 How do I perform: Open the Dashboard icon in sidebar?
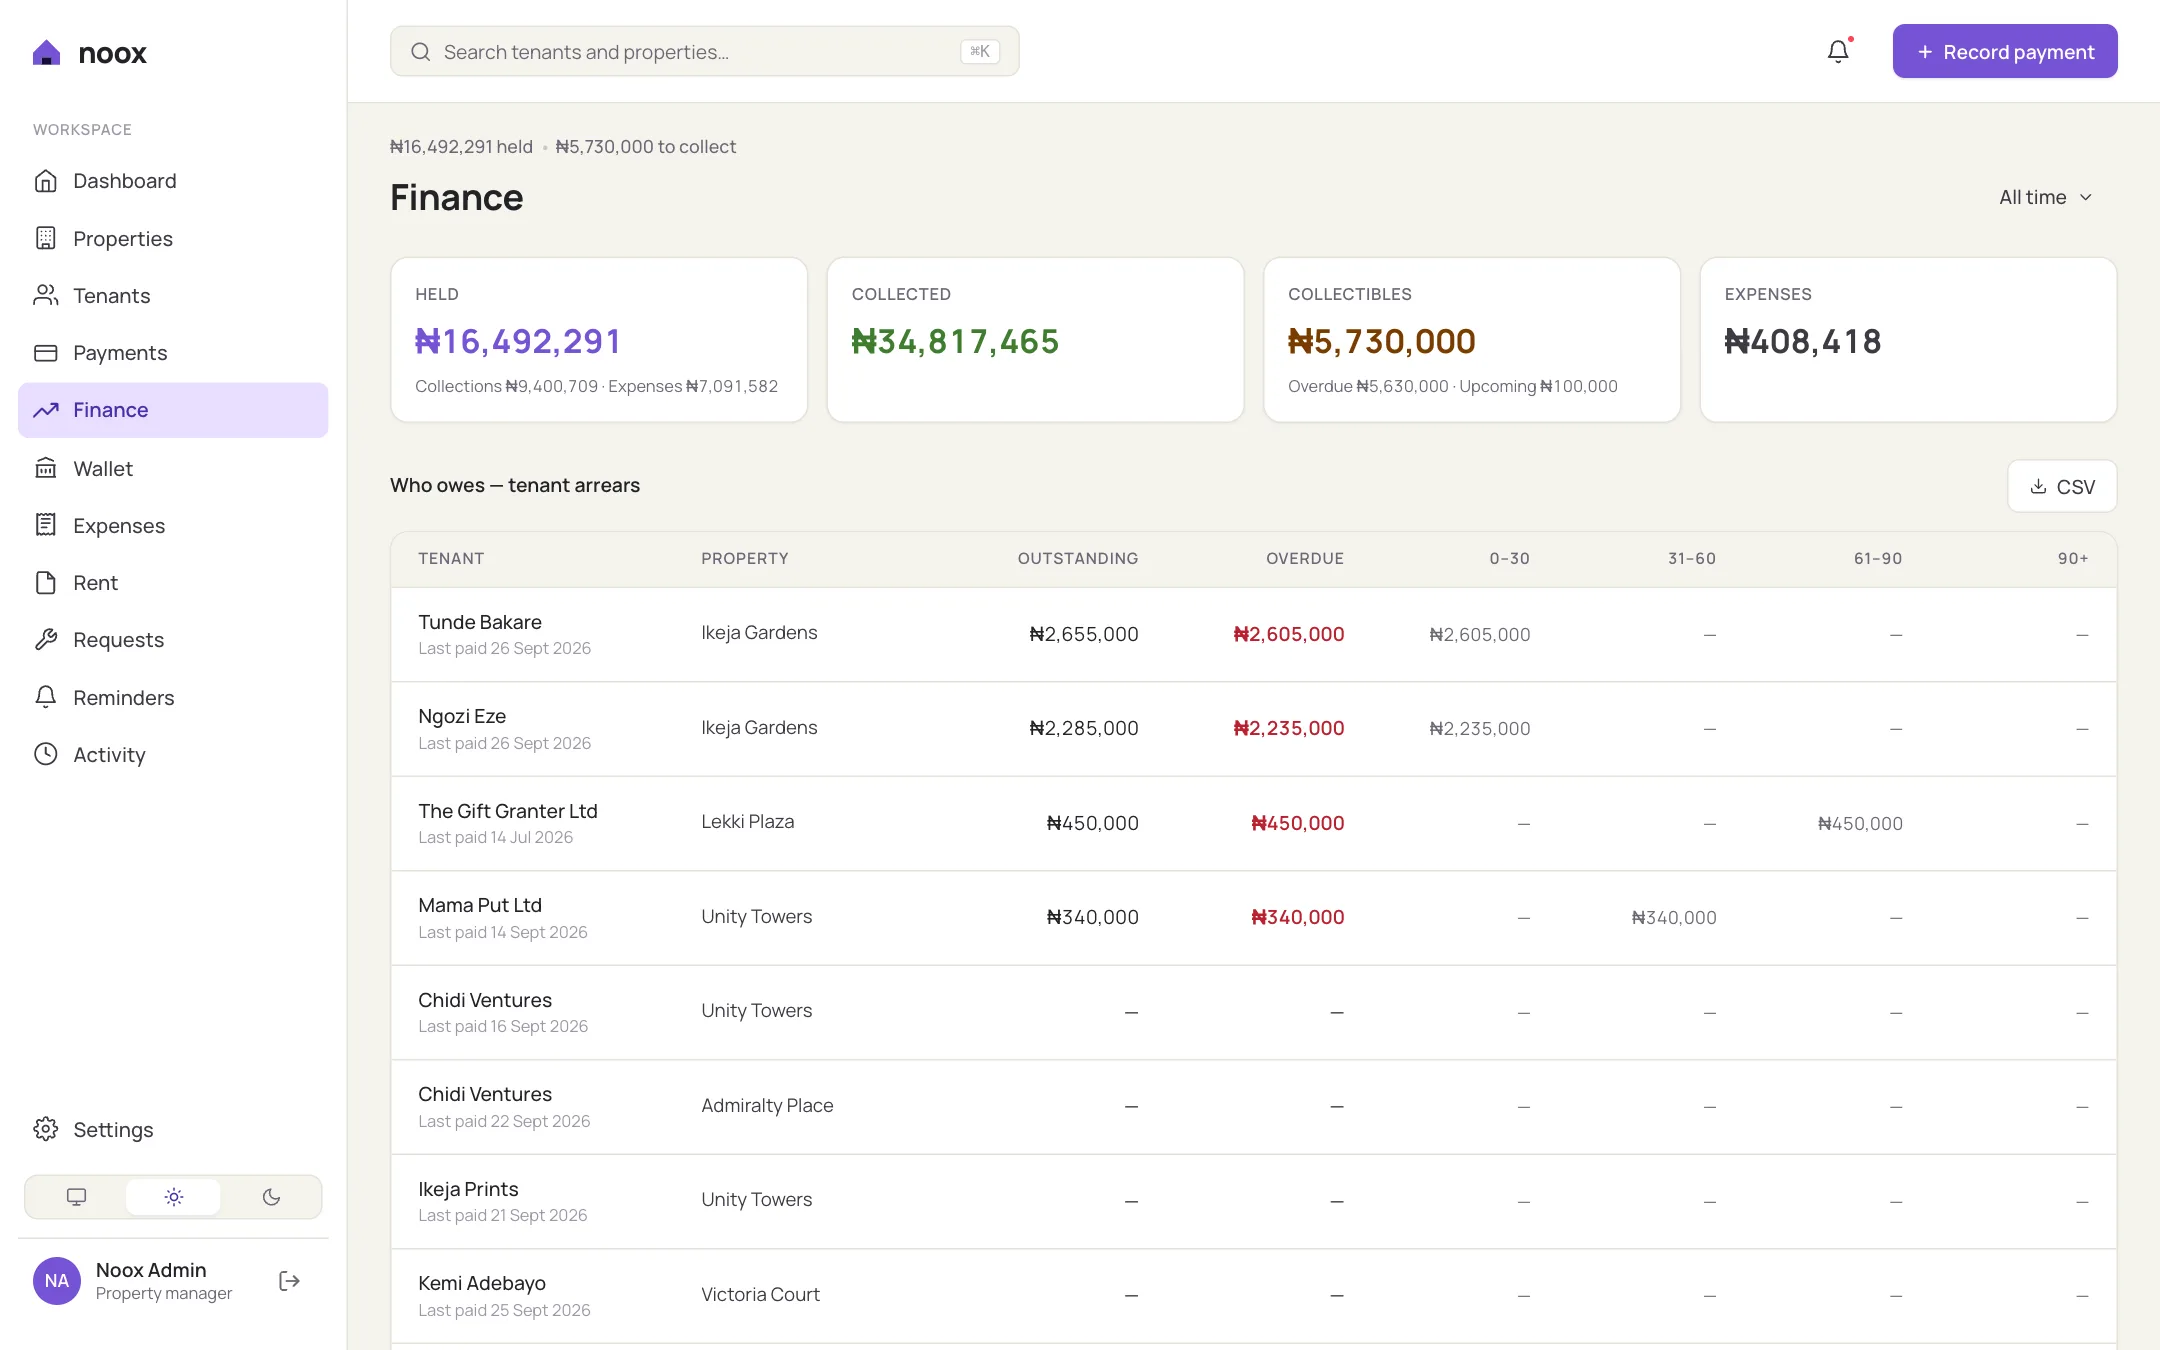[46, 181]
